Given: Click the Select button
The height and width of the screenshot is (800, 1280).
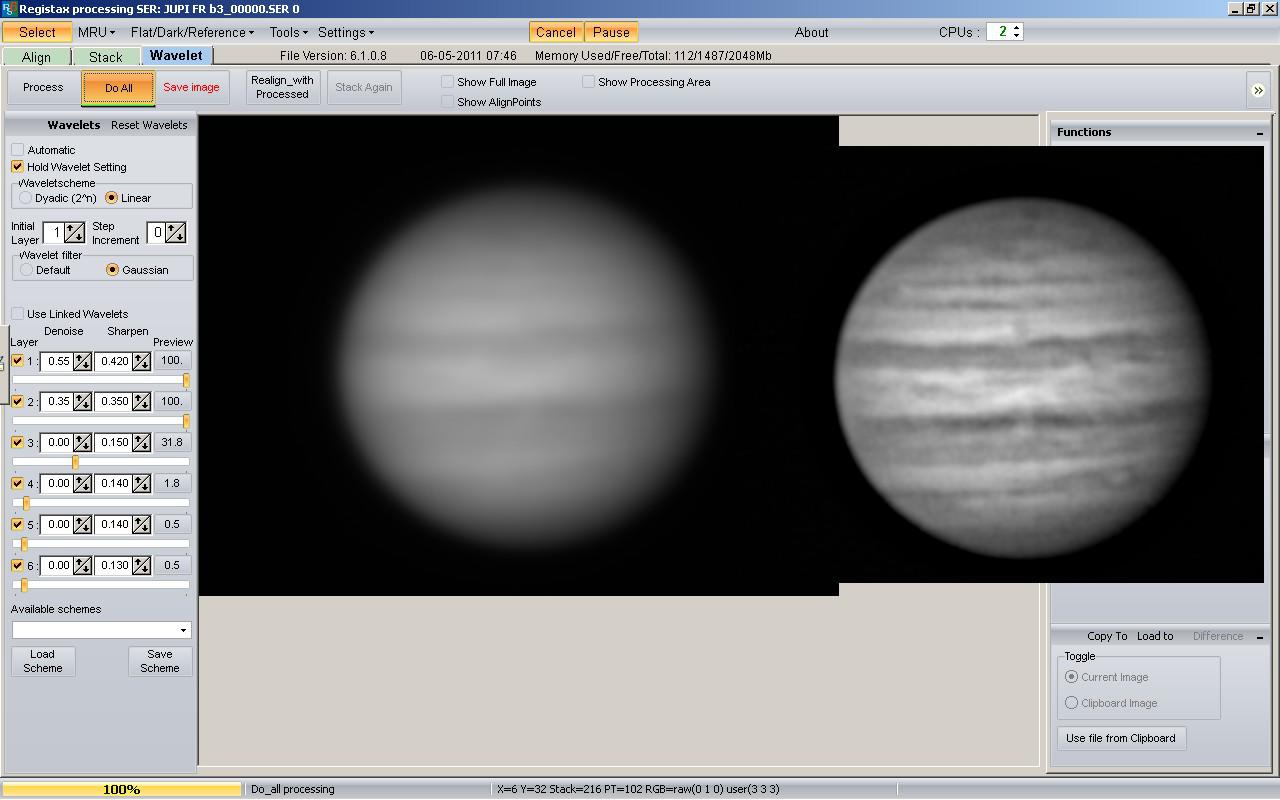Looking at the screenshot, I should (38, 32).
